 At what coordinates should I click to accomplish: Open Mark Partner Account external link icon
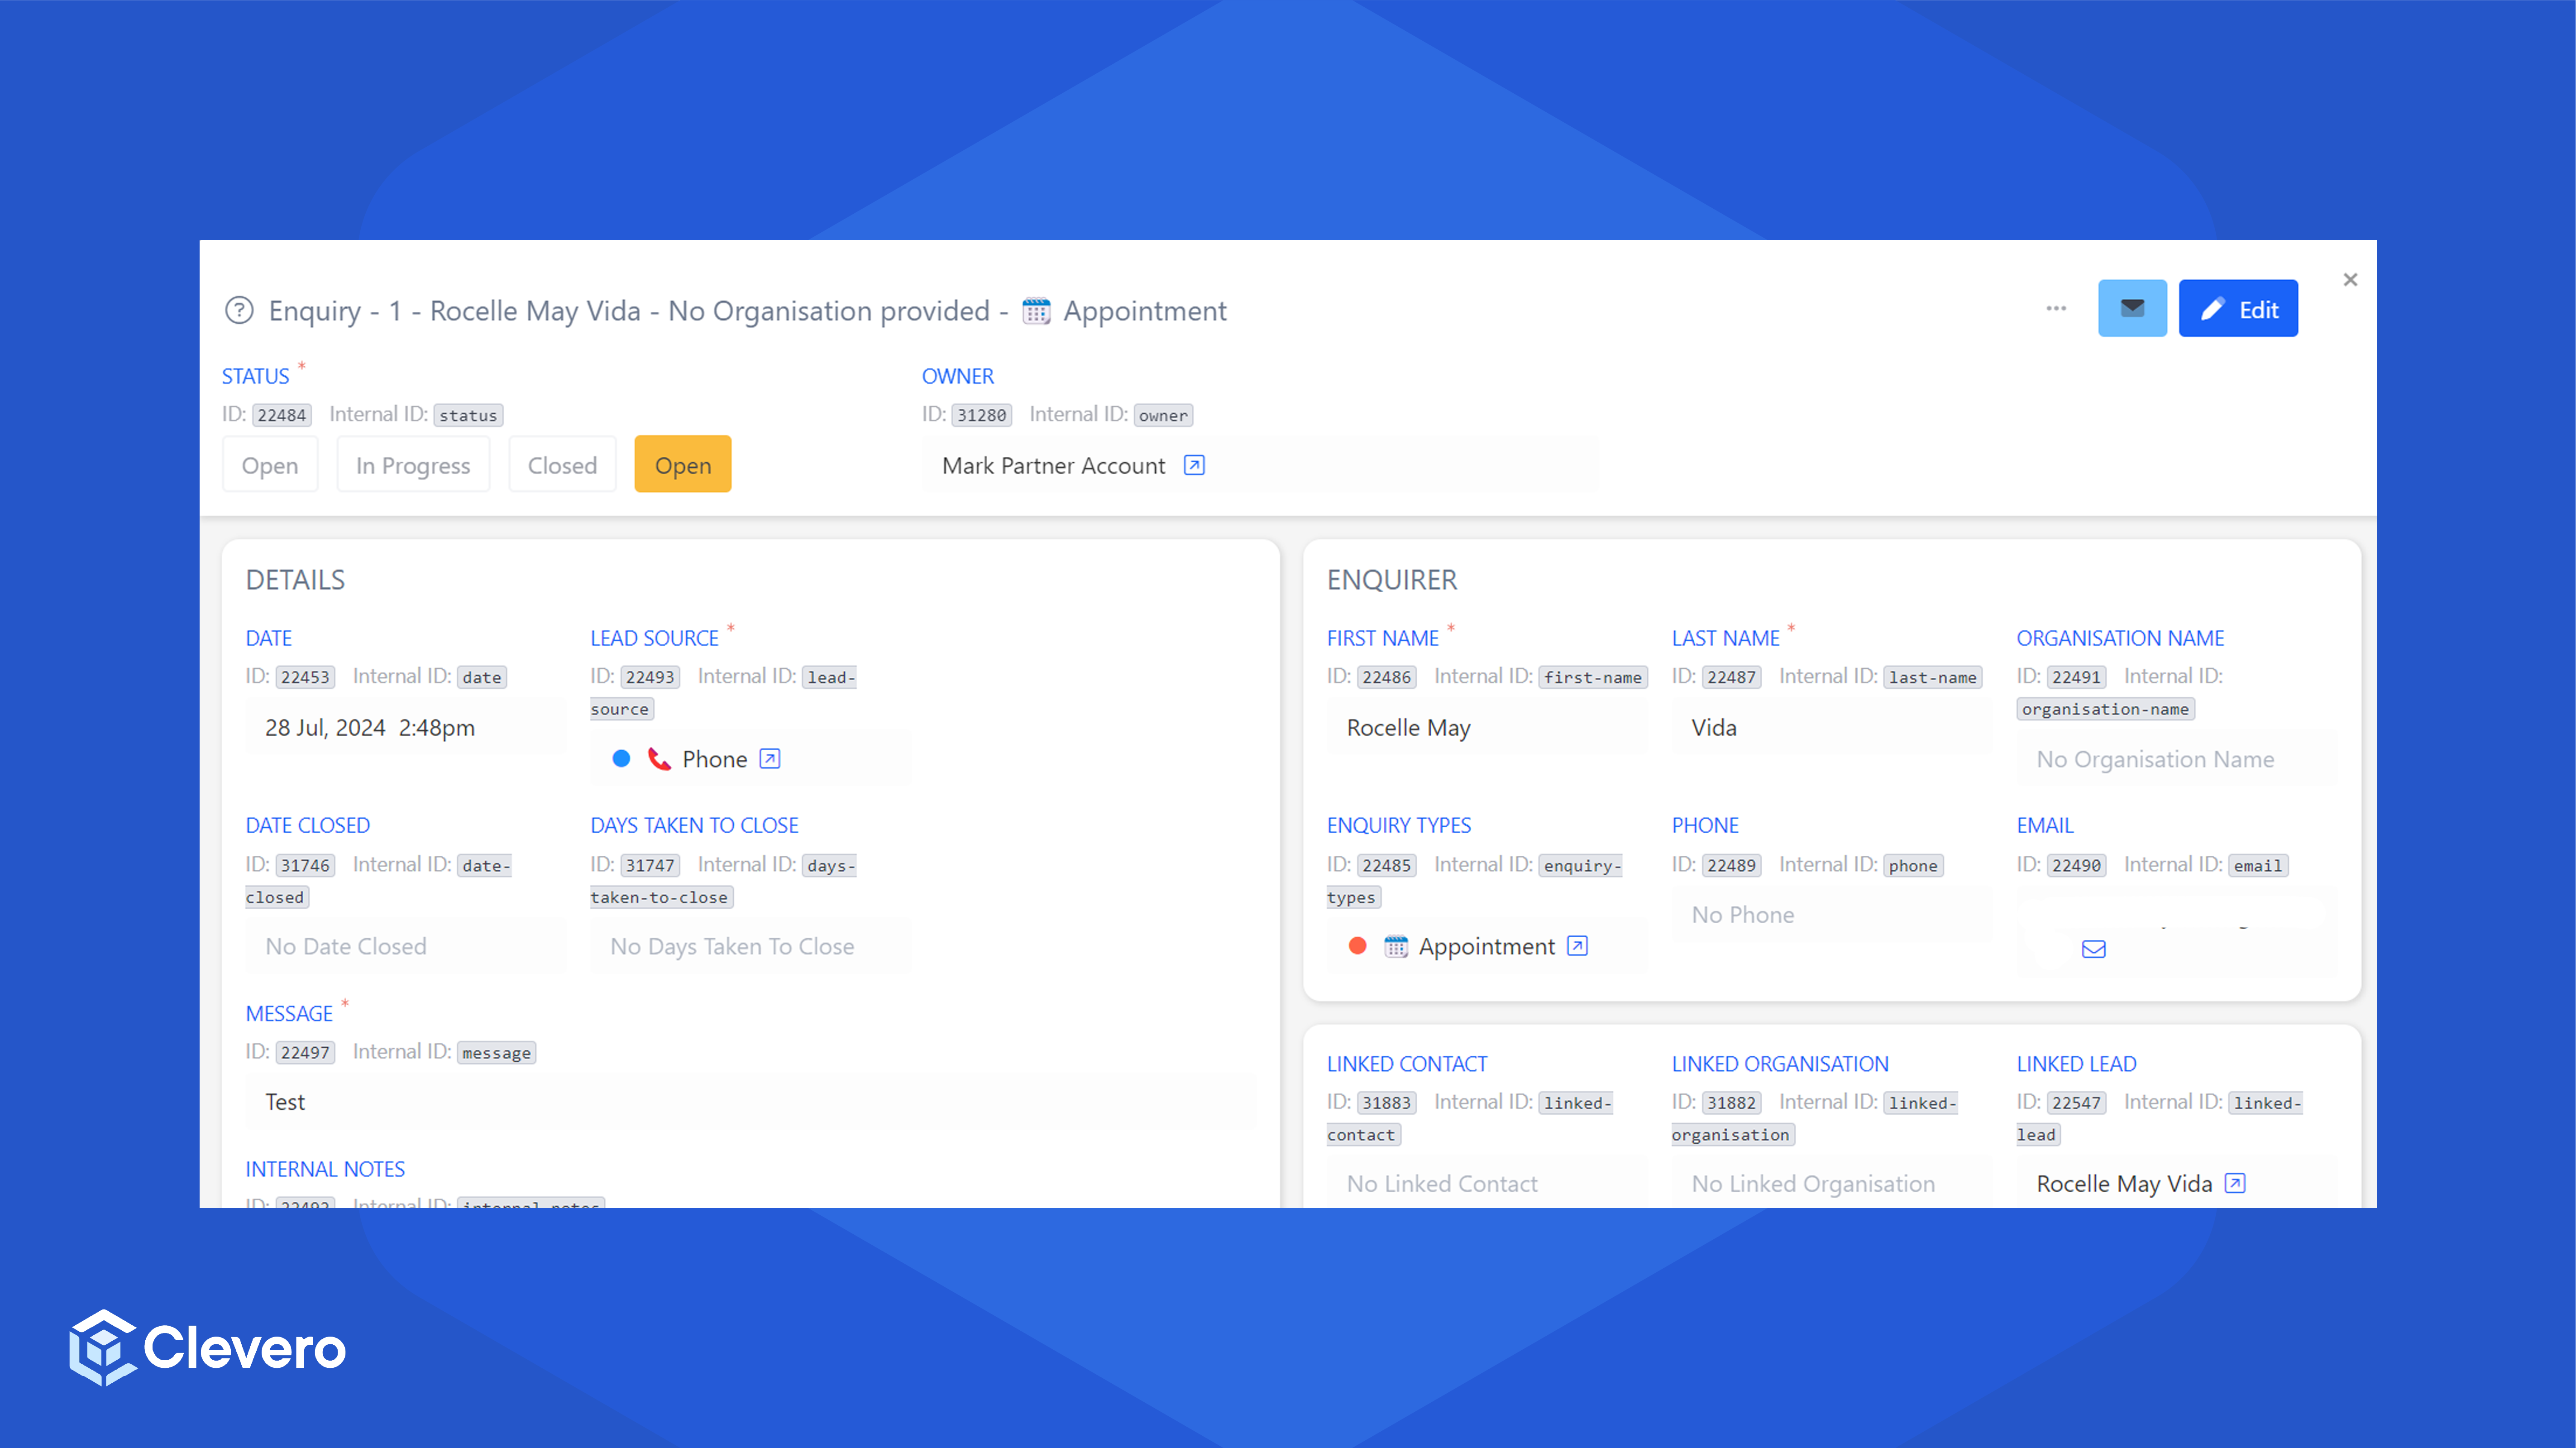point(1193,465)
